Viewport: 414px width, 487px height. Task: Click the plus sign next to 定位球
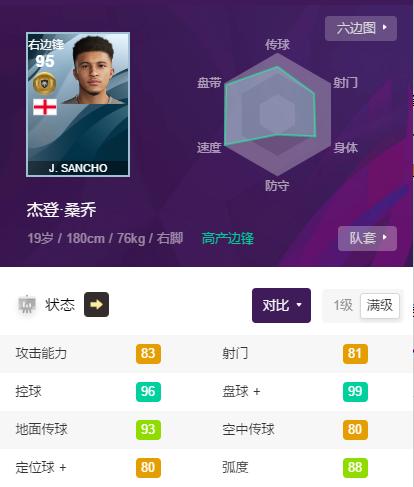click(63, 468)
